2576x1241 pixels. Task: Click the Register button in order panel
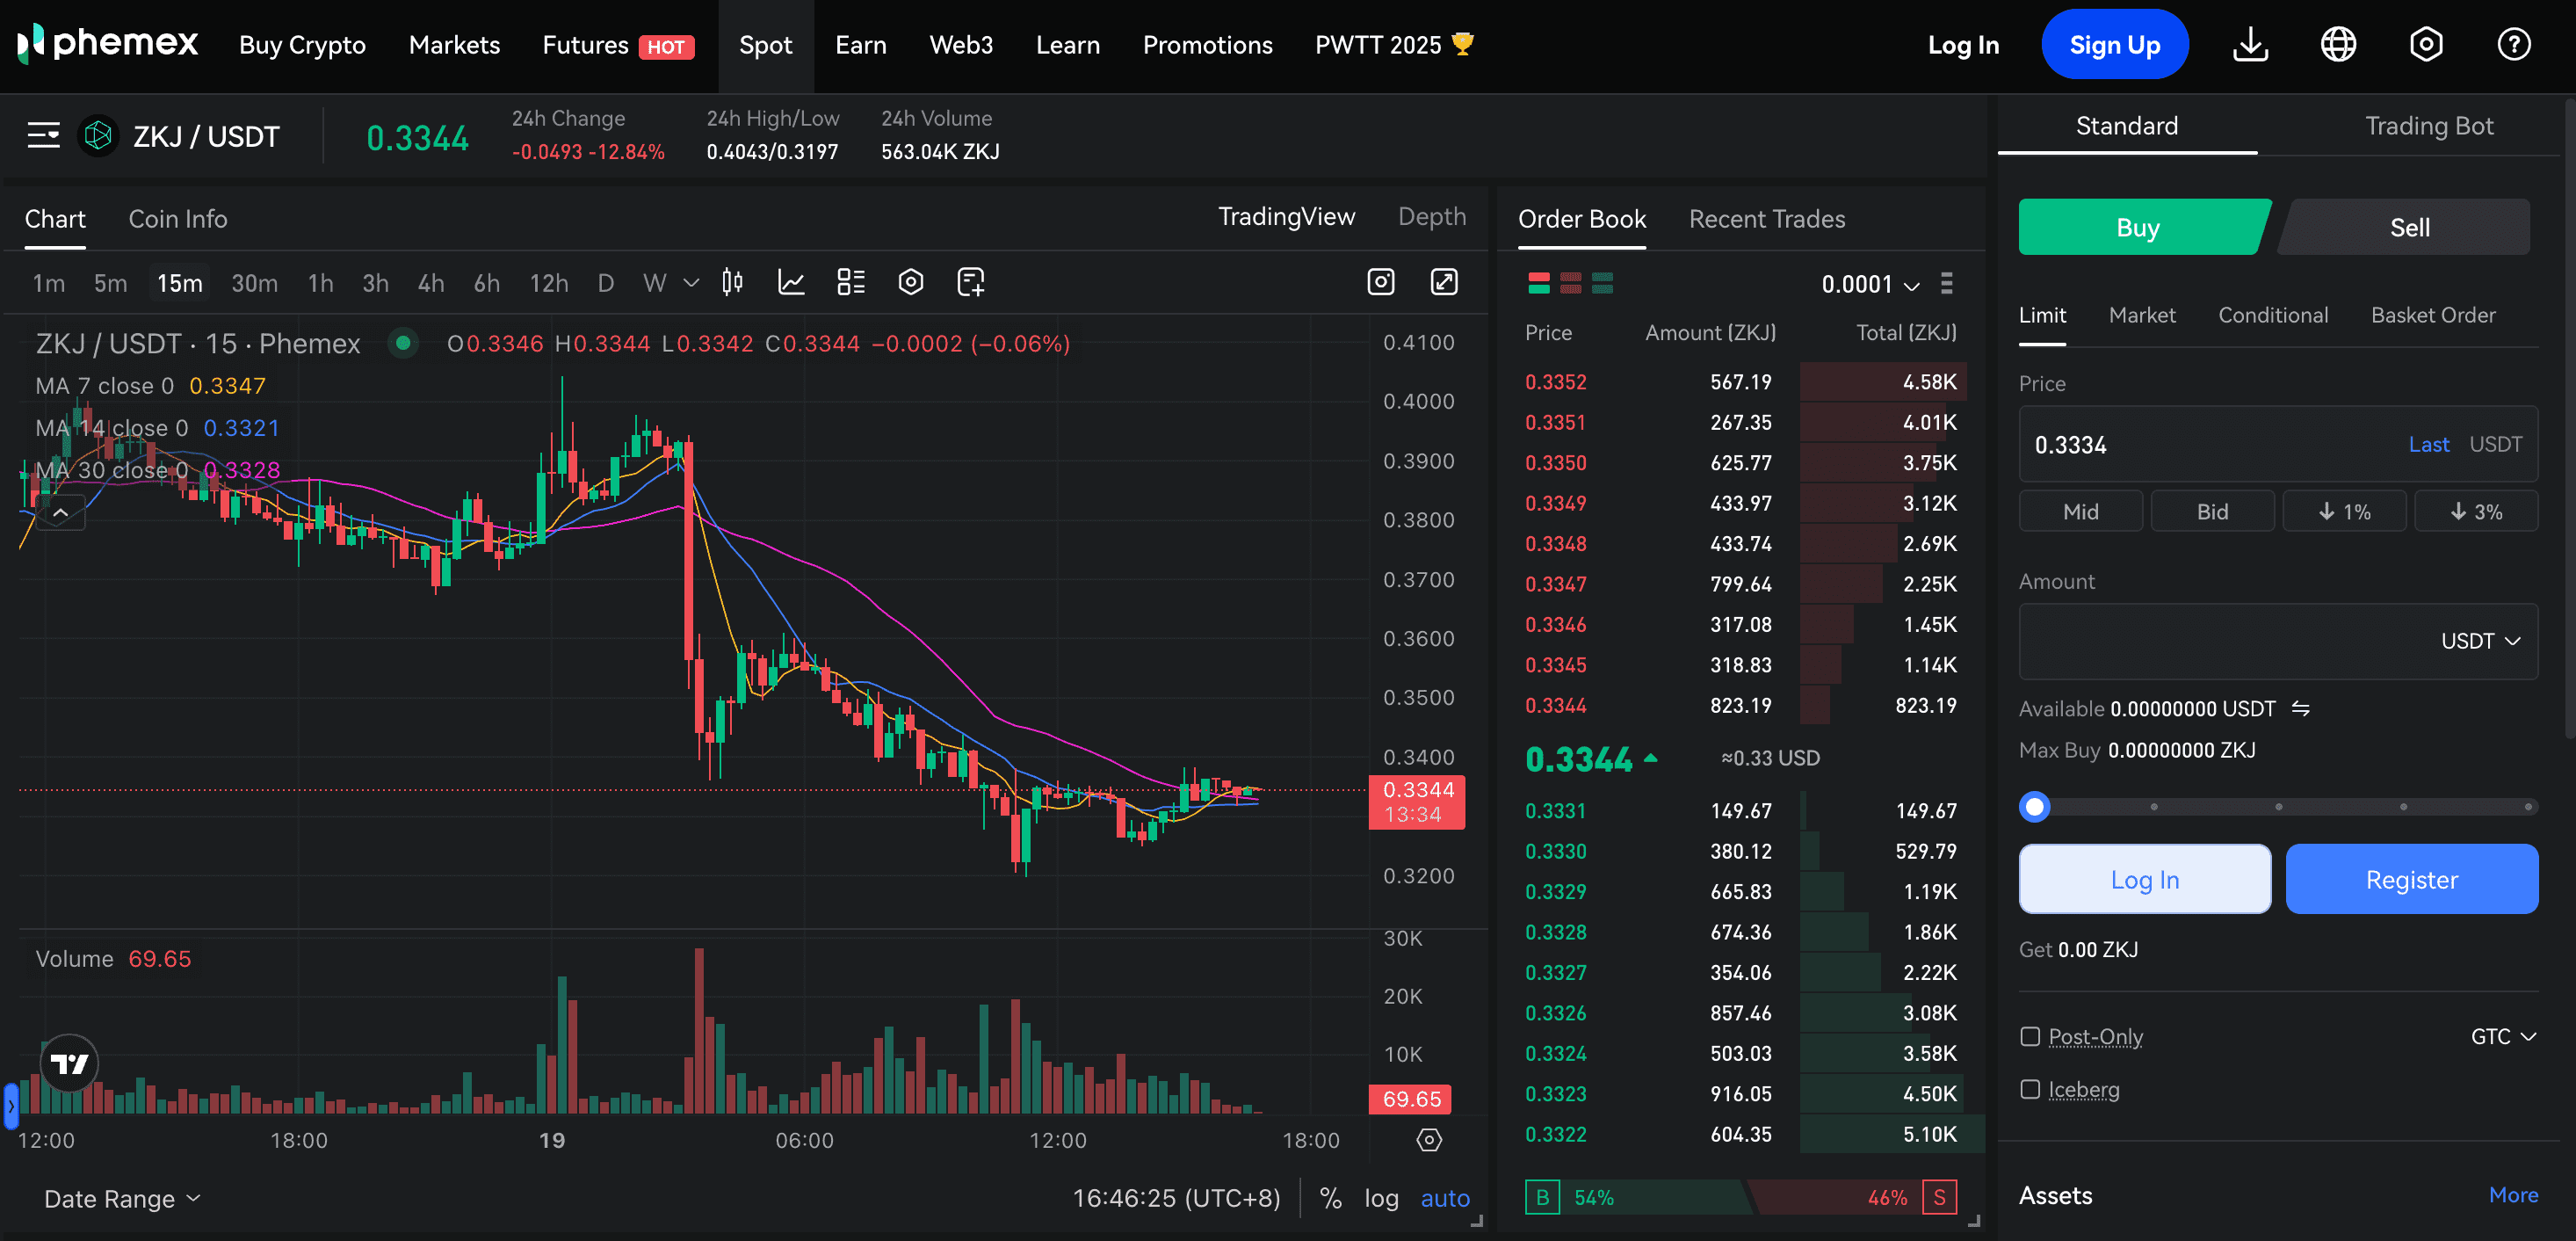click(2411, 879)
